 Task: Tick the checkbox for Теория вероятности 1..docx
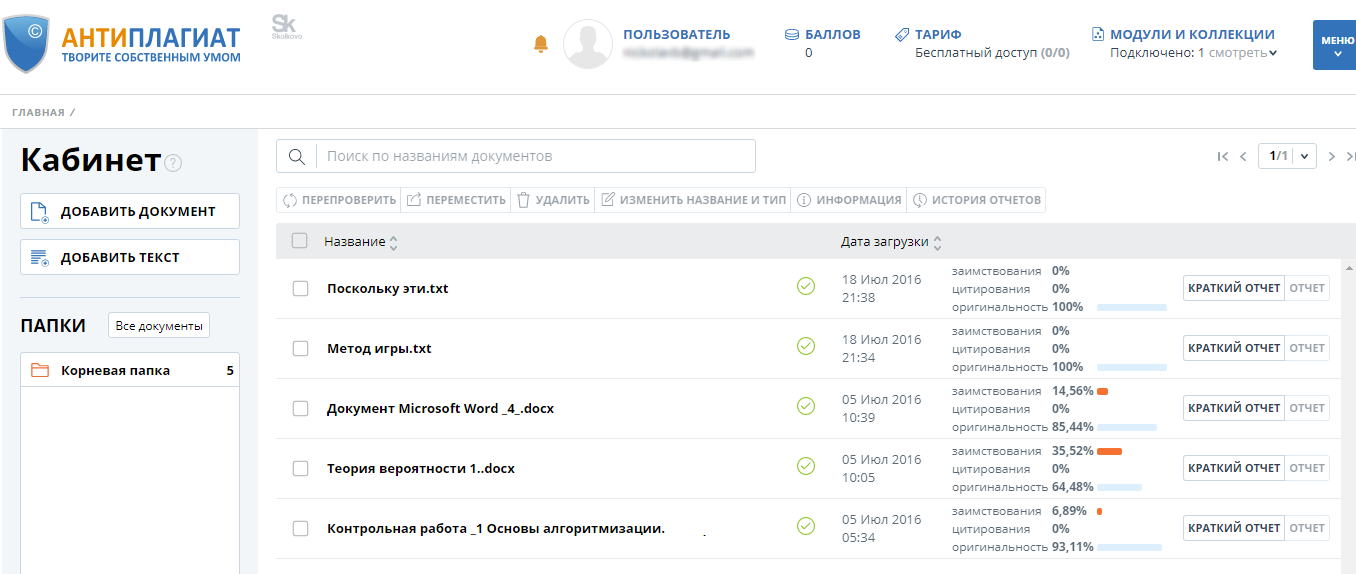(x=300, y=468)
